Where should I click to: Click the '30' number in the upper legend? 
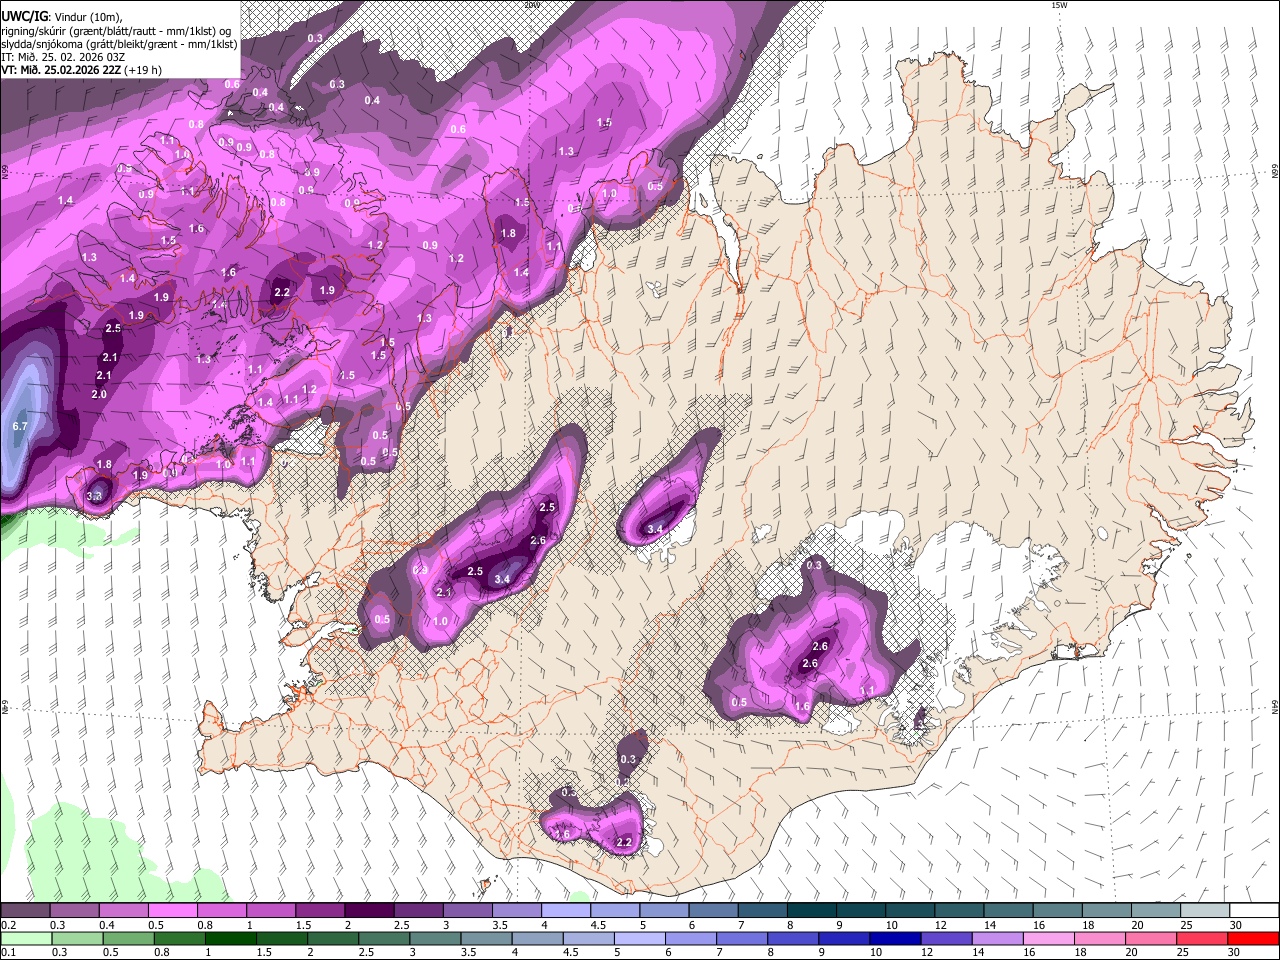click(1235, 925)
